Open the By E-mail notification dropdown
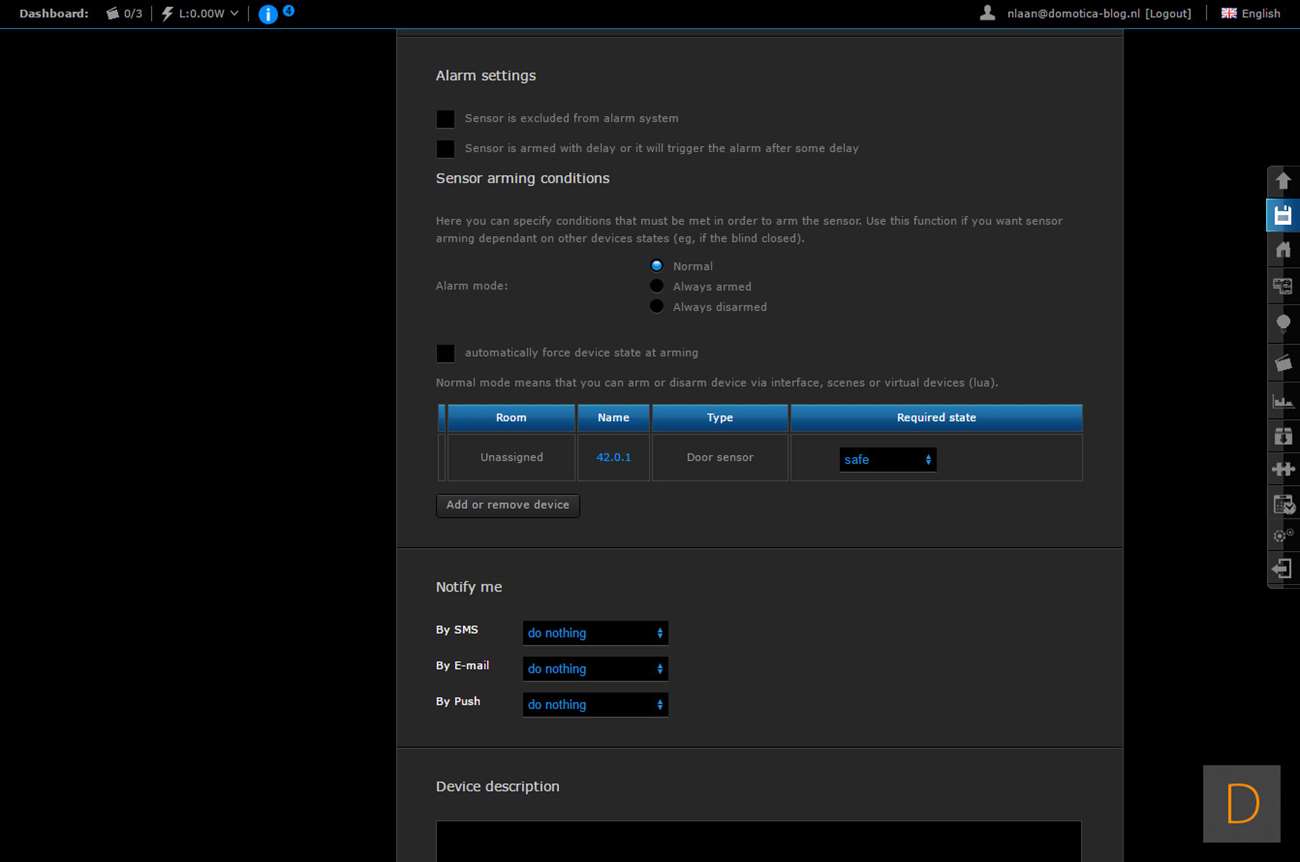 [595, 669]
